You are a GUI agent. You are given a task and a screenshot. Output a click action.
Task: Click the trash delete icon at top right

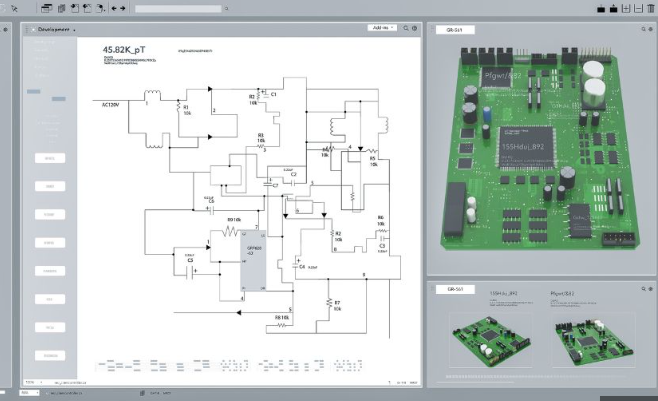pos(651,8)
